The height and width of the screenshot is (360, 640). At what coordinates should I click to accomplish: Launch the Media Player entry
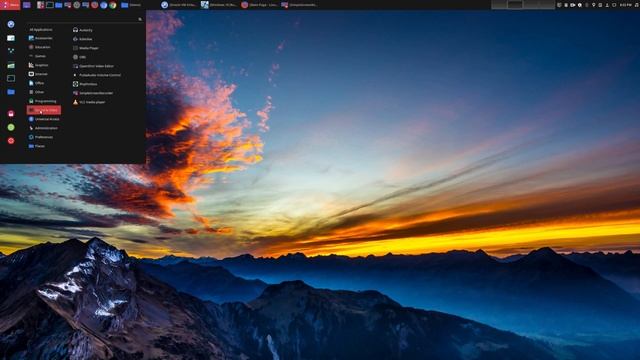pos(86,48)
